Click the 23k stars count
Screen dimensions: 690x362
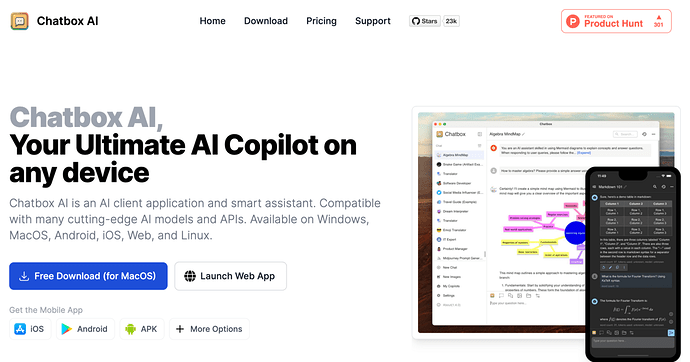(x=451, y=21)
